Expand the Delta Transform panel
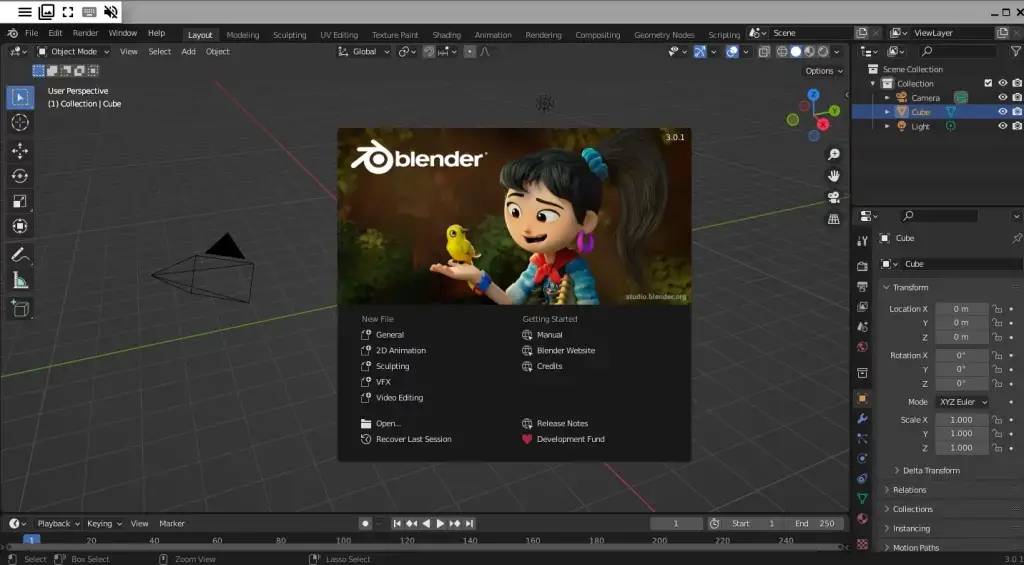 click(930, 470)
